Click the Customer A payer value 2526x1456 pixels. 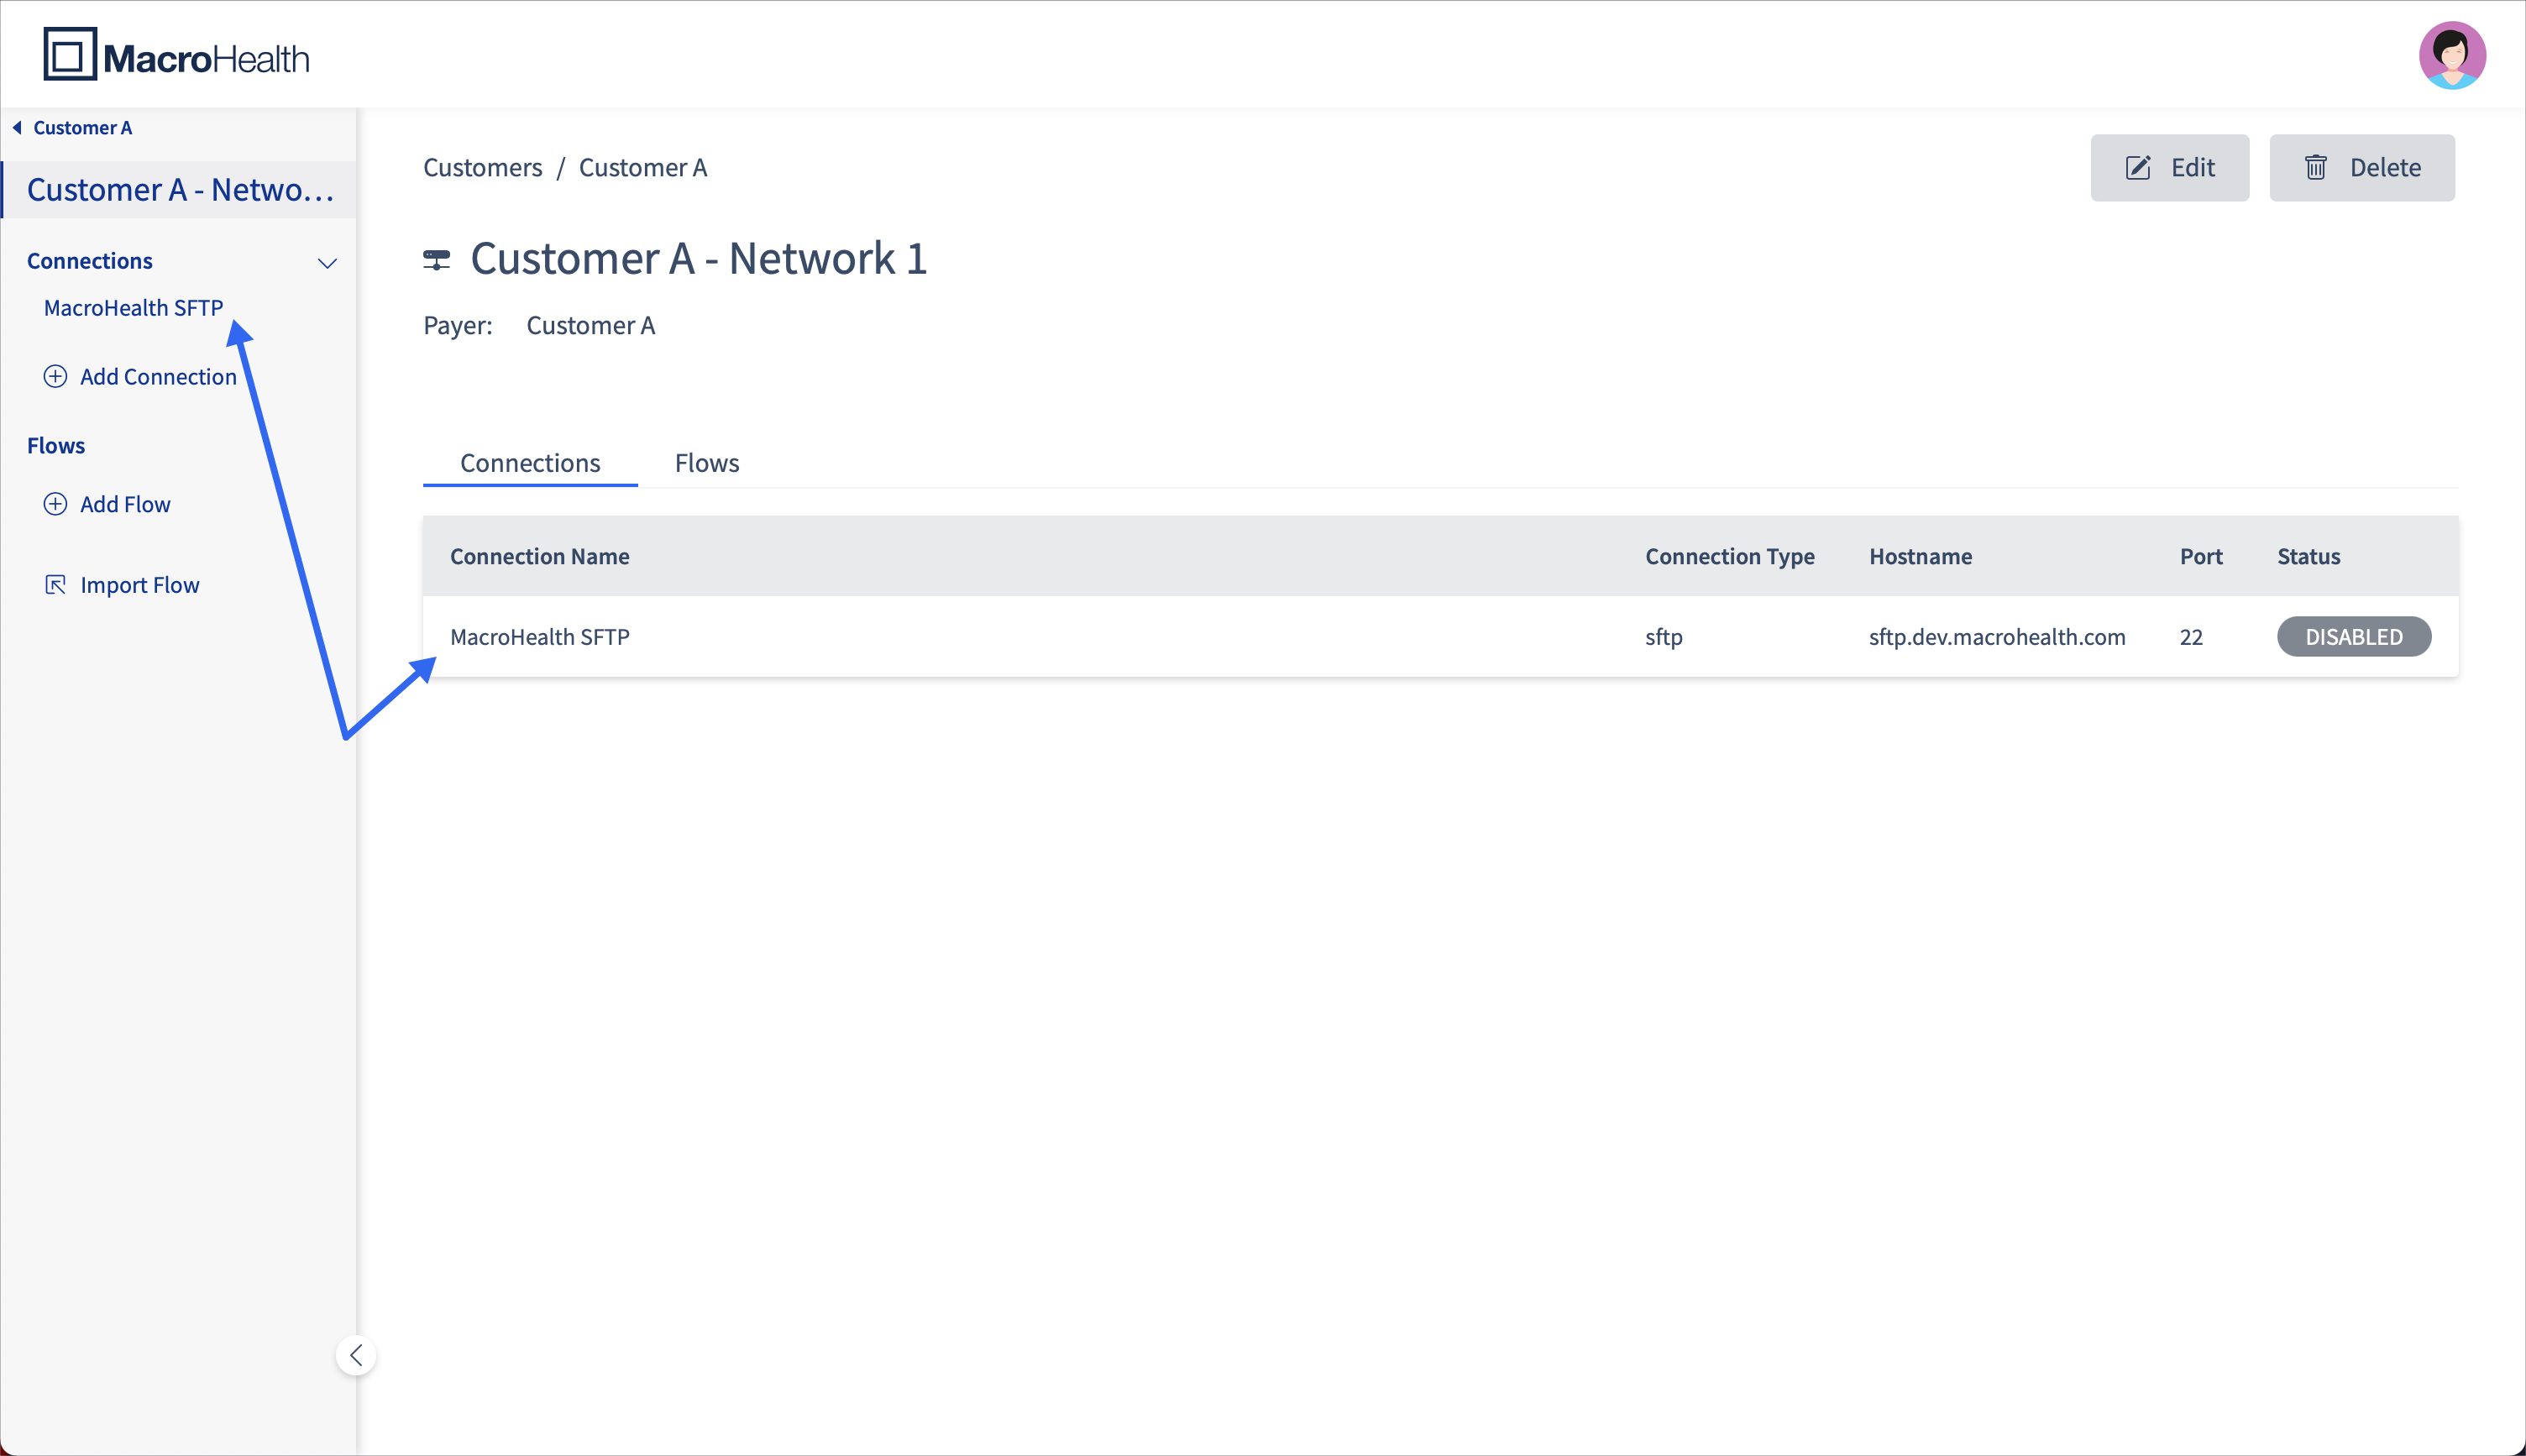pos(591,326)
